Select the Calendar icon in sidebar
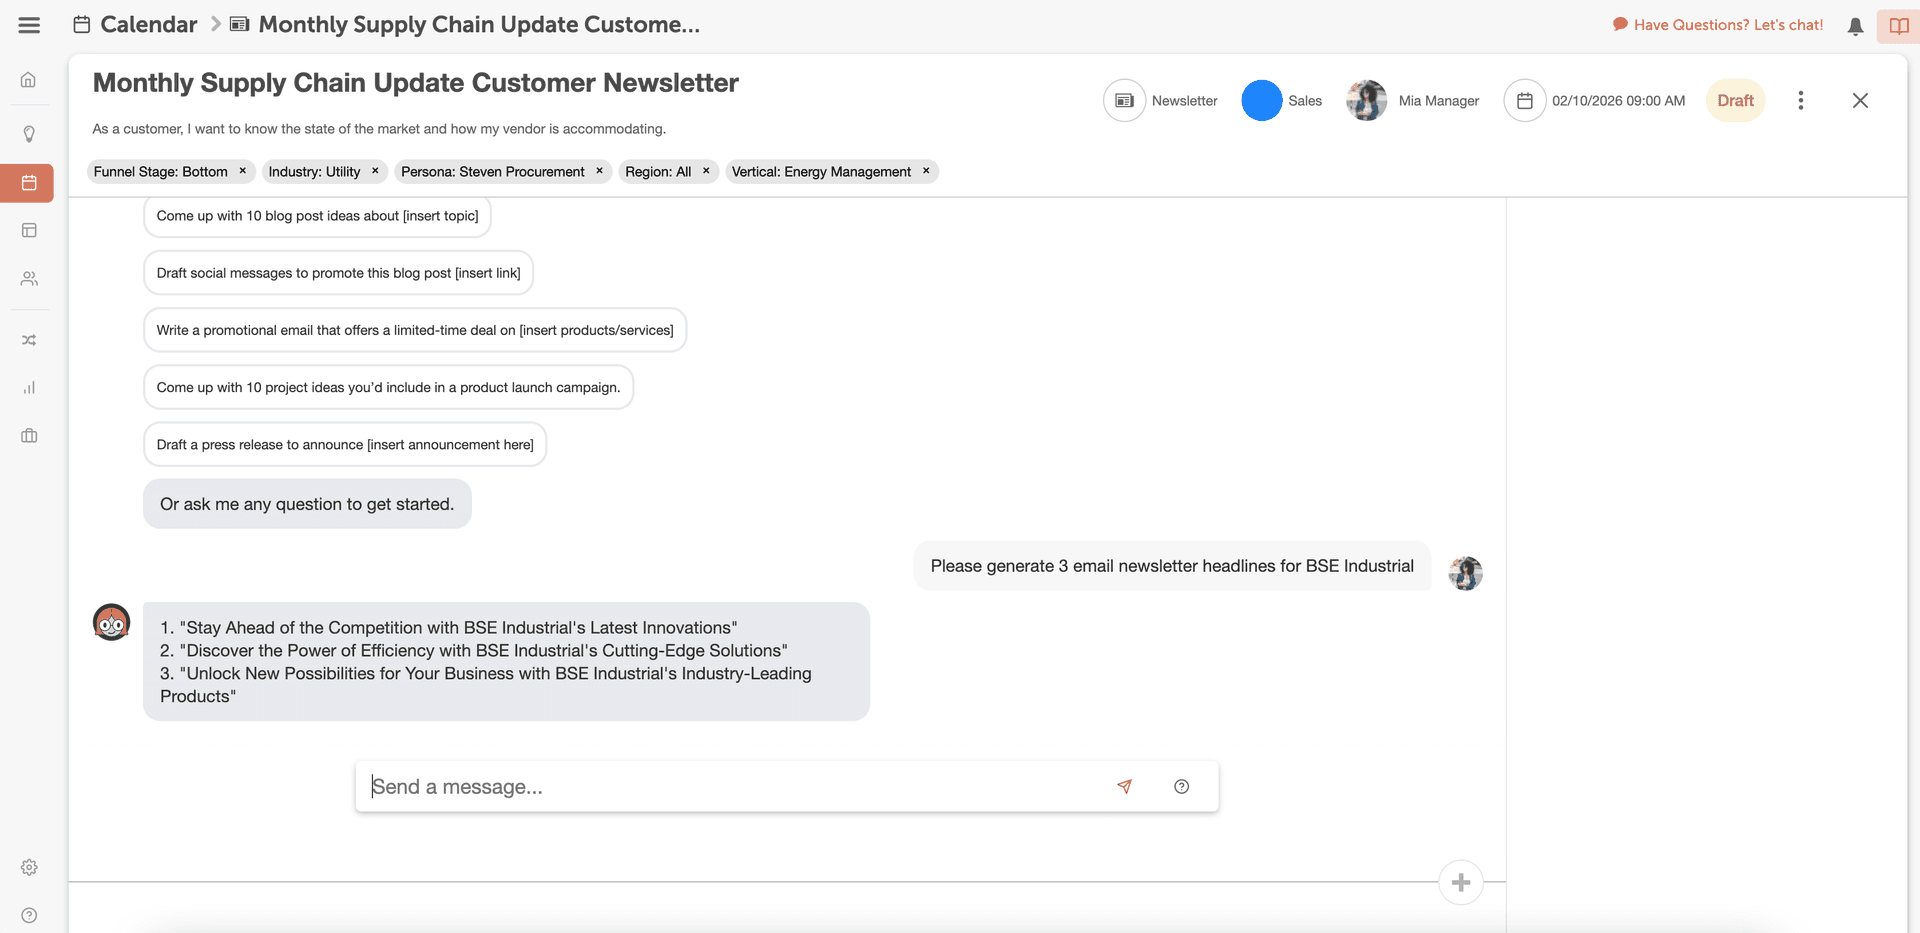 coord(28,183)
